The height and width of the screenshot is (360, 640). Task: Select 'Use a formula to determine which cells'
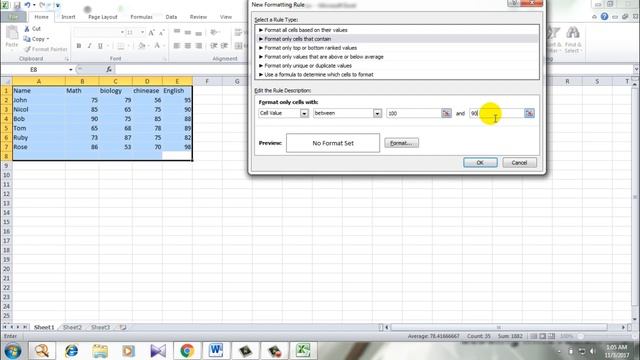pyautogui.click(x=397, y=75)
